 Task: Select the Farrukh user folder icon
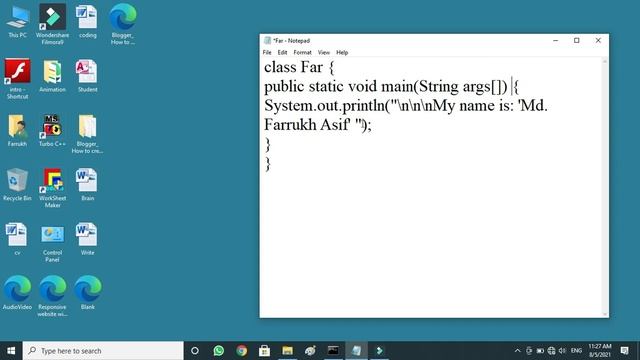tap(17, 130)
